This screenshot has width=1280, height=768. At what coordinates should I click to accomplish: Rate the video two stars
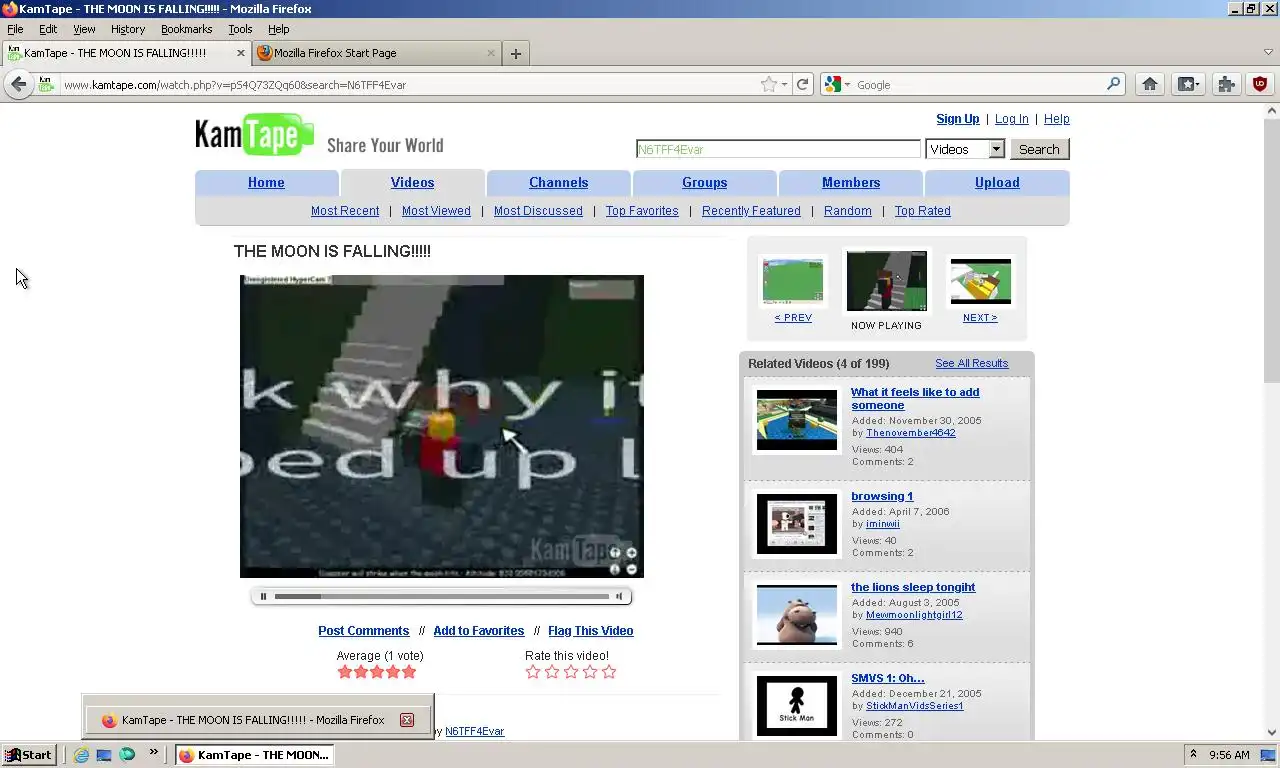pos(552,672)
